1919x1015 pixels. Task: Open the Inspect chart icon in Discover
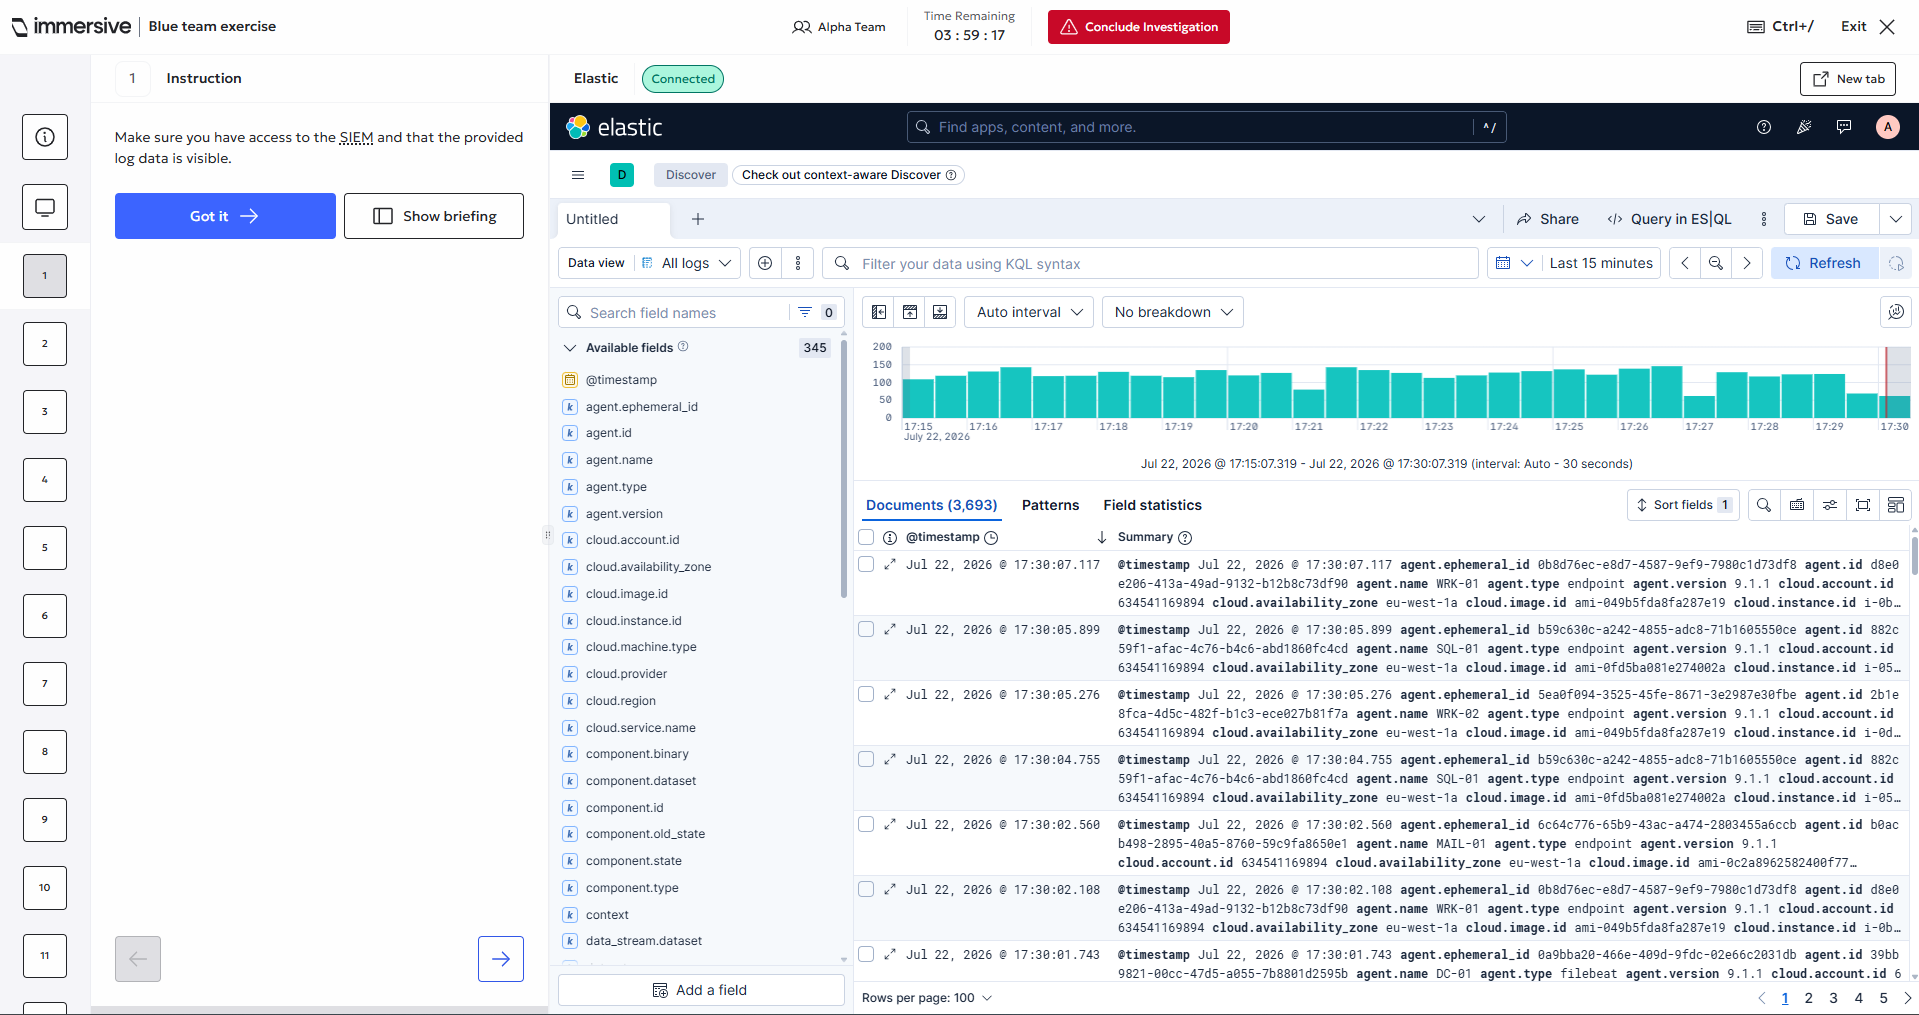click(x=1895, y=312)
